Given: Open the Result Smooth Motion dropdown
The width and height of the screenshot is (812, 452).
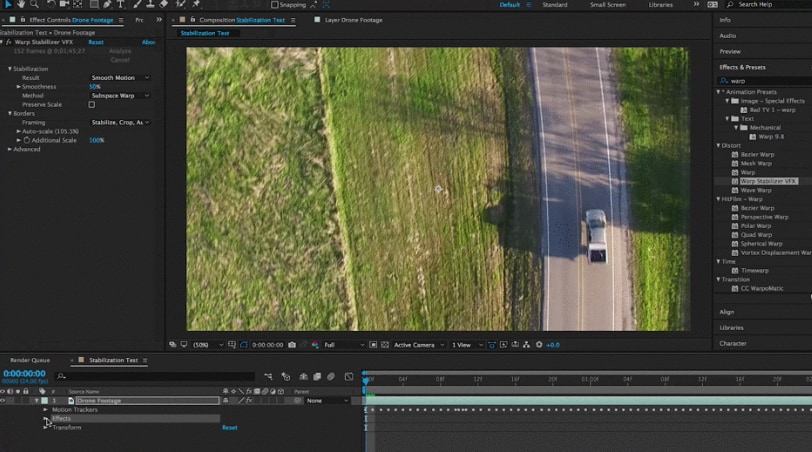Looking at the screenshot, I should pyautogui.click(x=120, y=78).
